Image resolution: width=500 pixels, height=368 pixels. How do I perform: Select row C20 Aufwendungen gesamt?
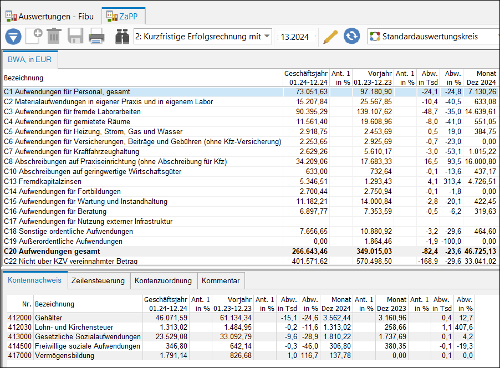click(x=250, y=251)
